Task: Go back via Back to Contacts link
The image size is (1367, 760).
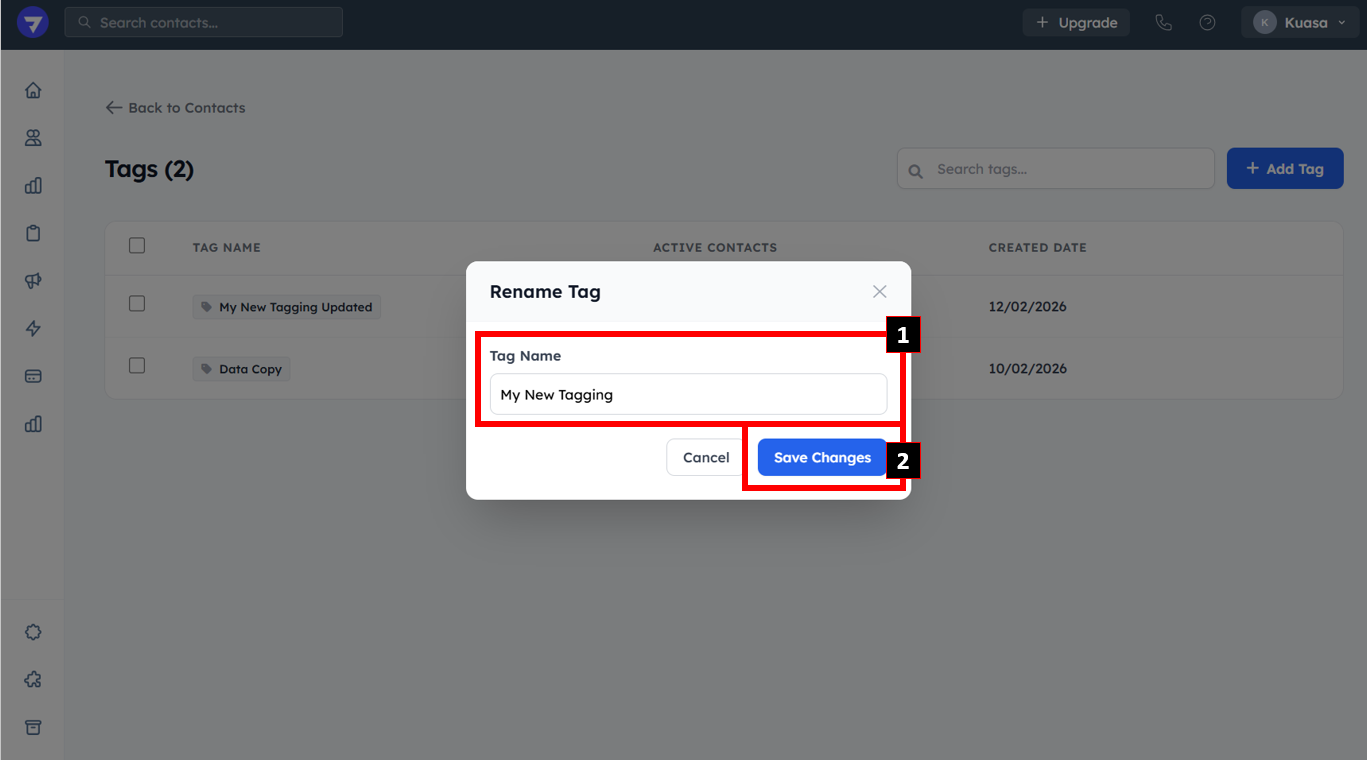Action: 175,108
